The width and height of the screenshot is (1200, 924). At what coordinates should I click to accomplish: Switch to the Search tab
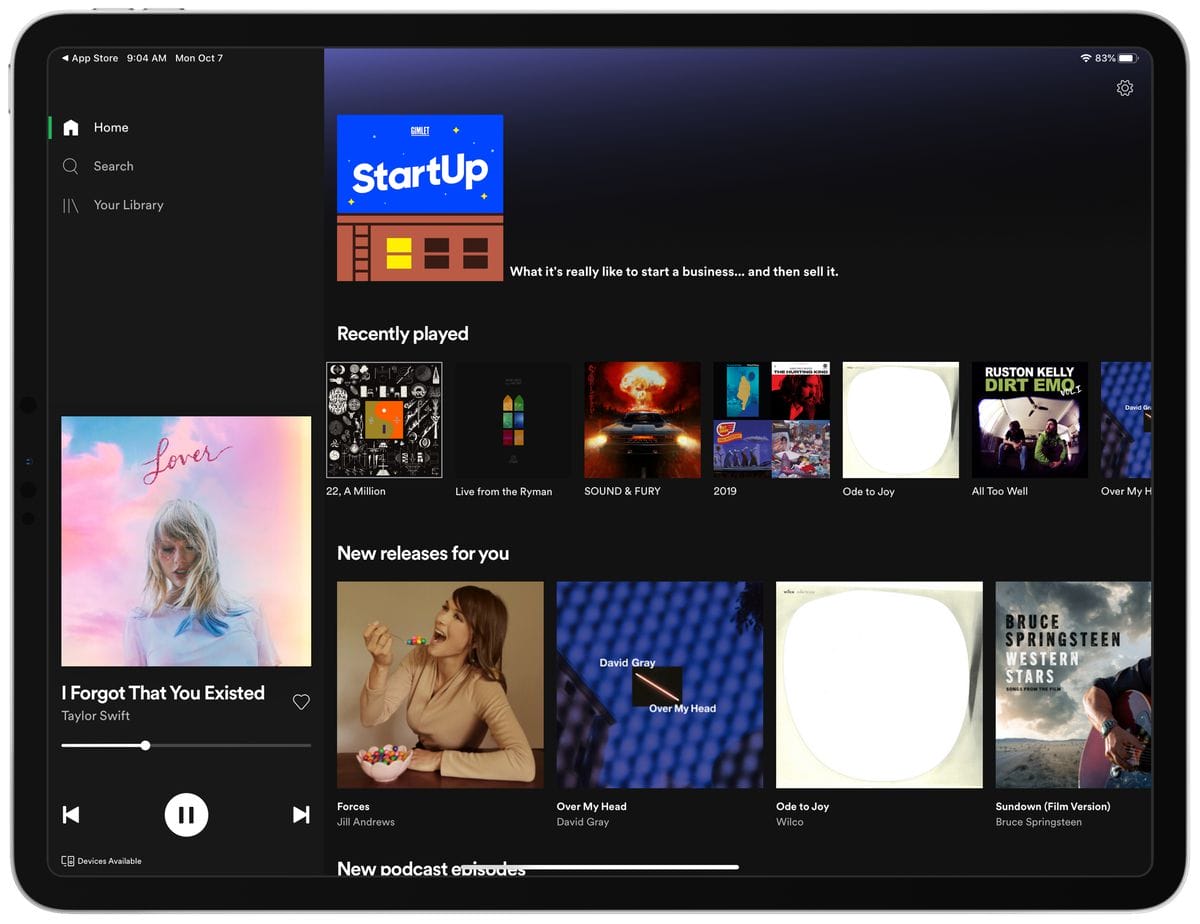coord(113,166)
